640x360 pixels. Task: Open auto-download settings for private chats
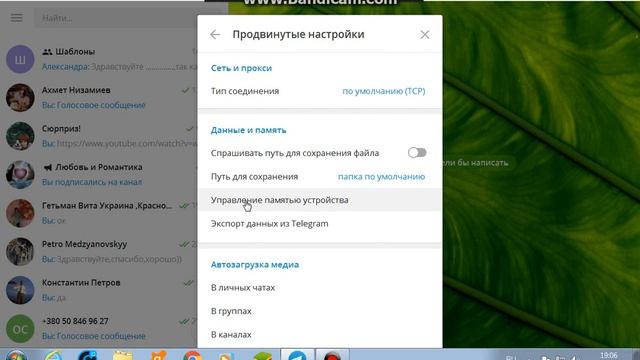point(320,288)
